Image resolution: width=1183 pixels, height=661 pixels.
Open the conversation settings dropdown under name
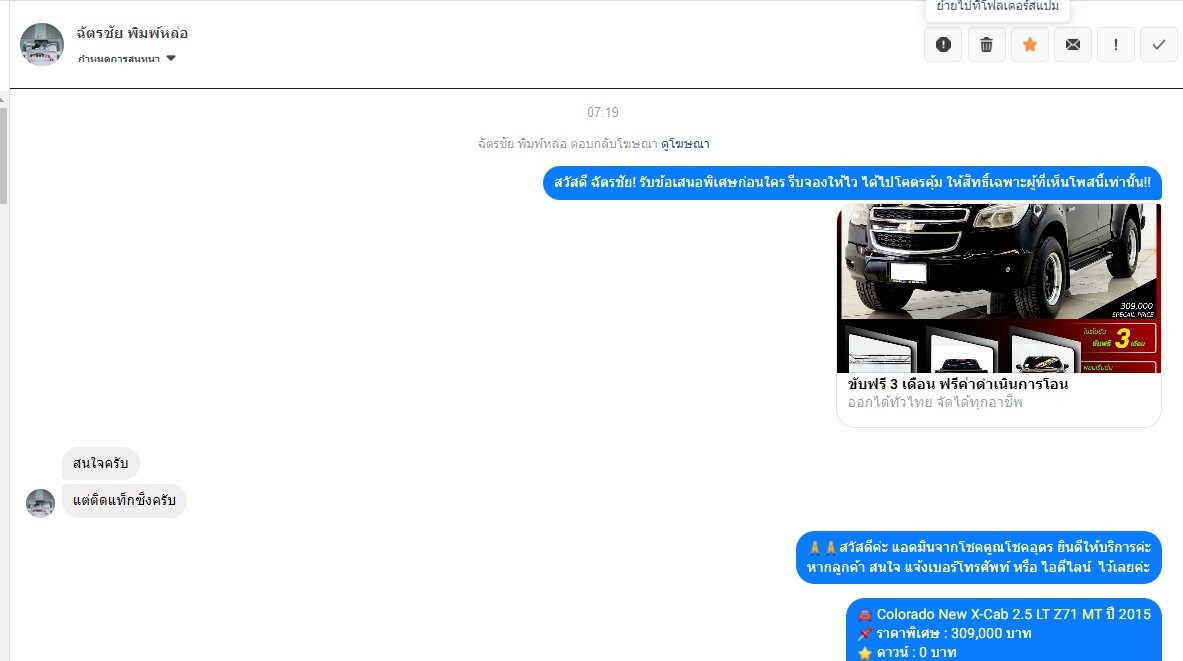click(x=127, y=59)
